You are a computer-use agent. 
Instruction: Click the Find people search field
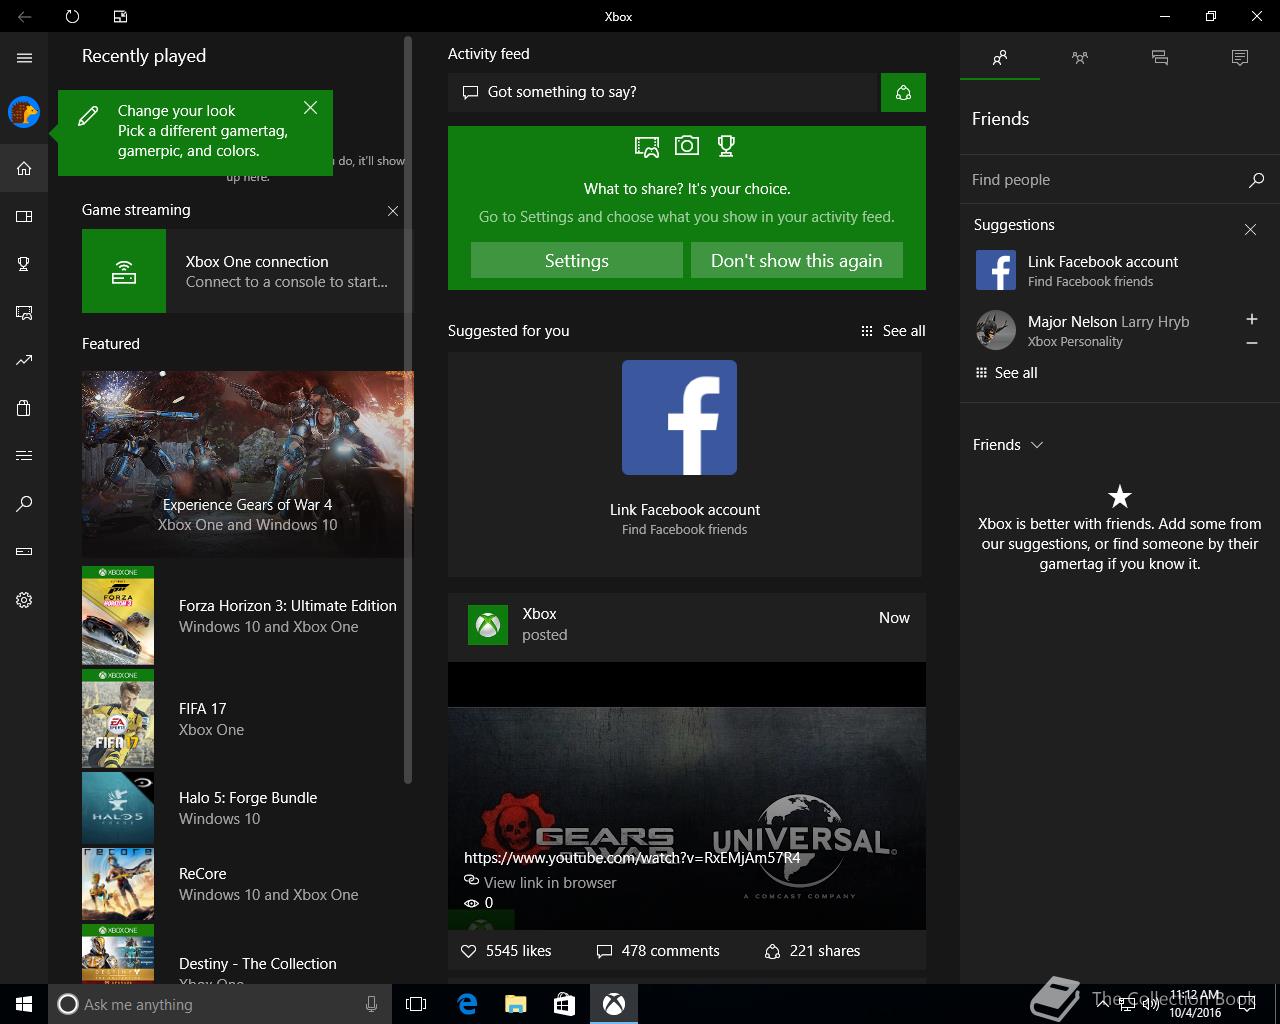pos(1105,180)
